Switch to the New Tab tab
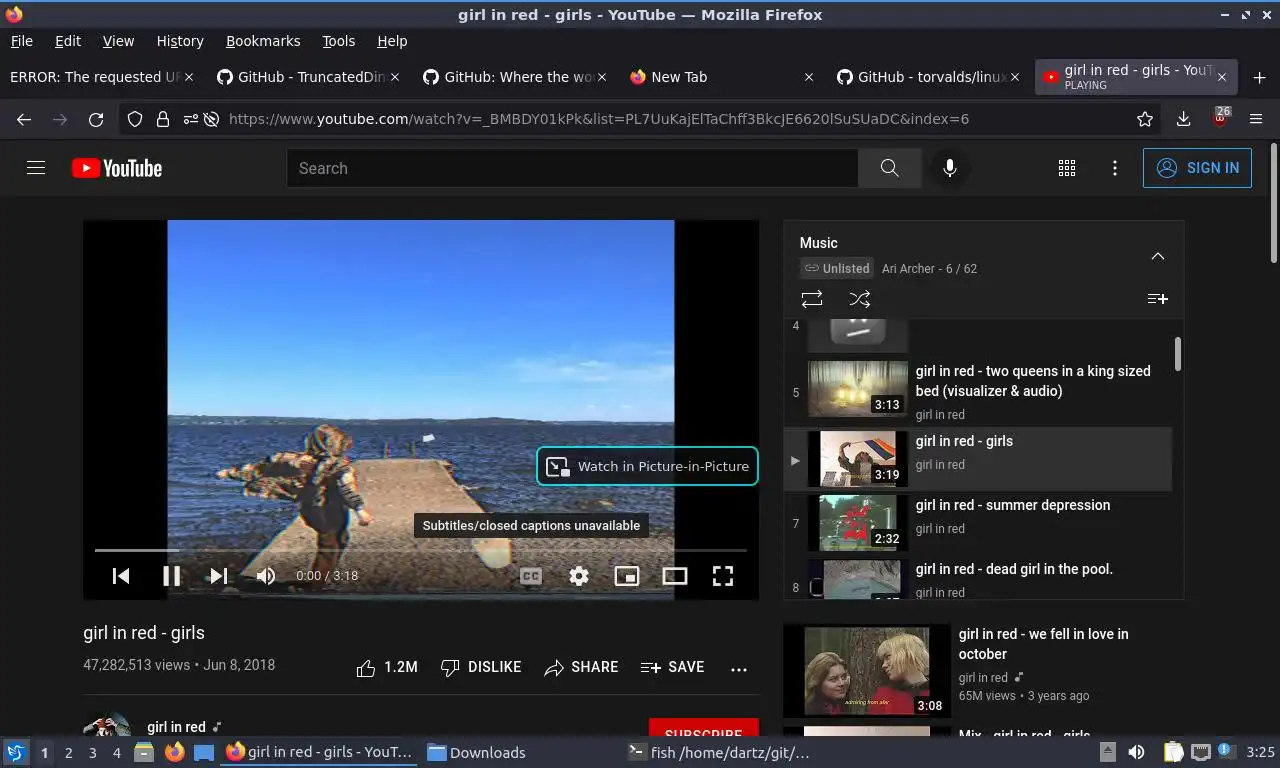Screen dimensions: 1280x768 (722, 77)
